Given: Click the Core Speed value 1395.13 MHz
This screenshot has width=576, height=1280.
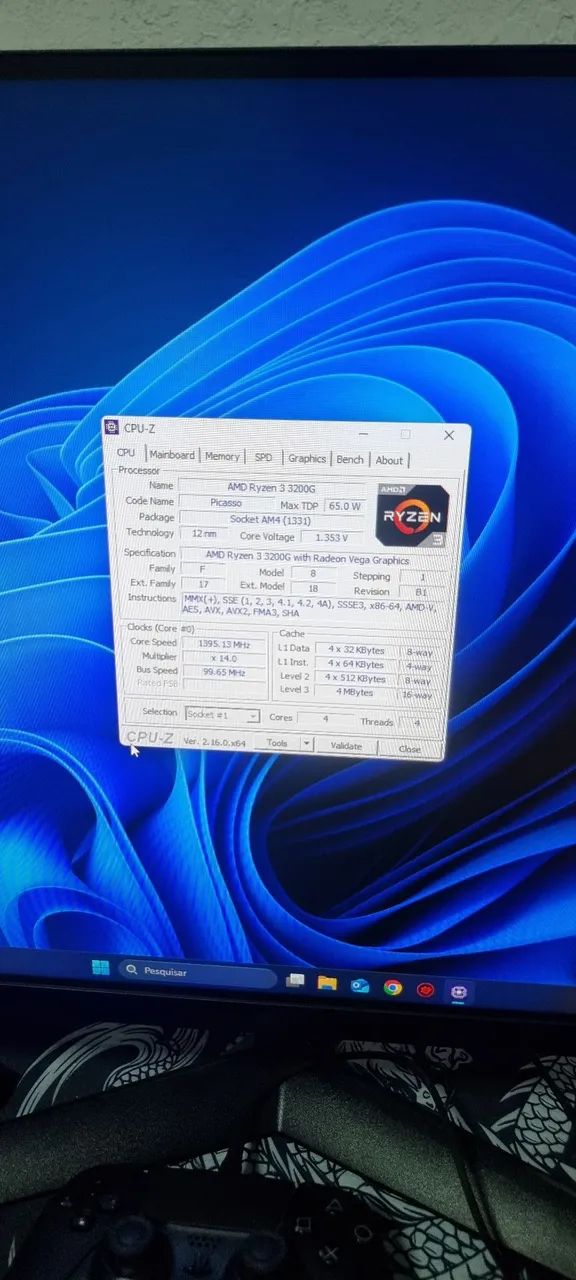Looking at the screenshot, I should (224, 644).
